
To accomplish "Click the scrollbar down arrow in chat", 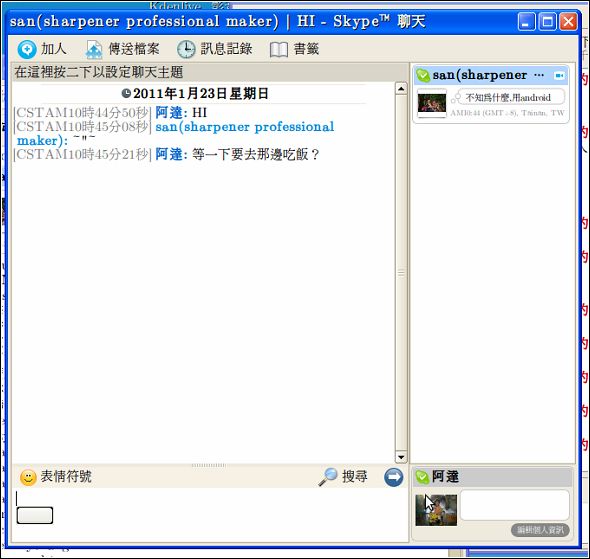I will coord(401,457).
